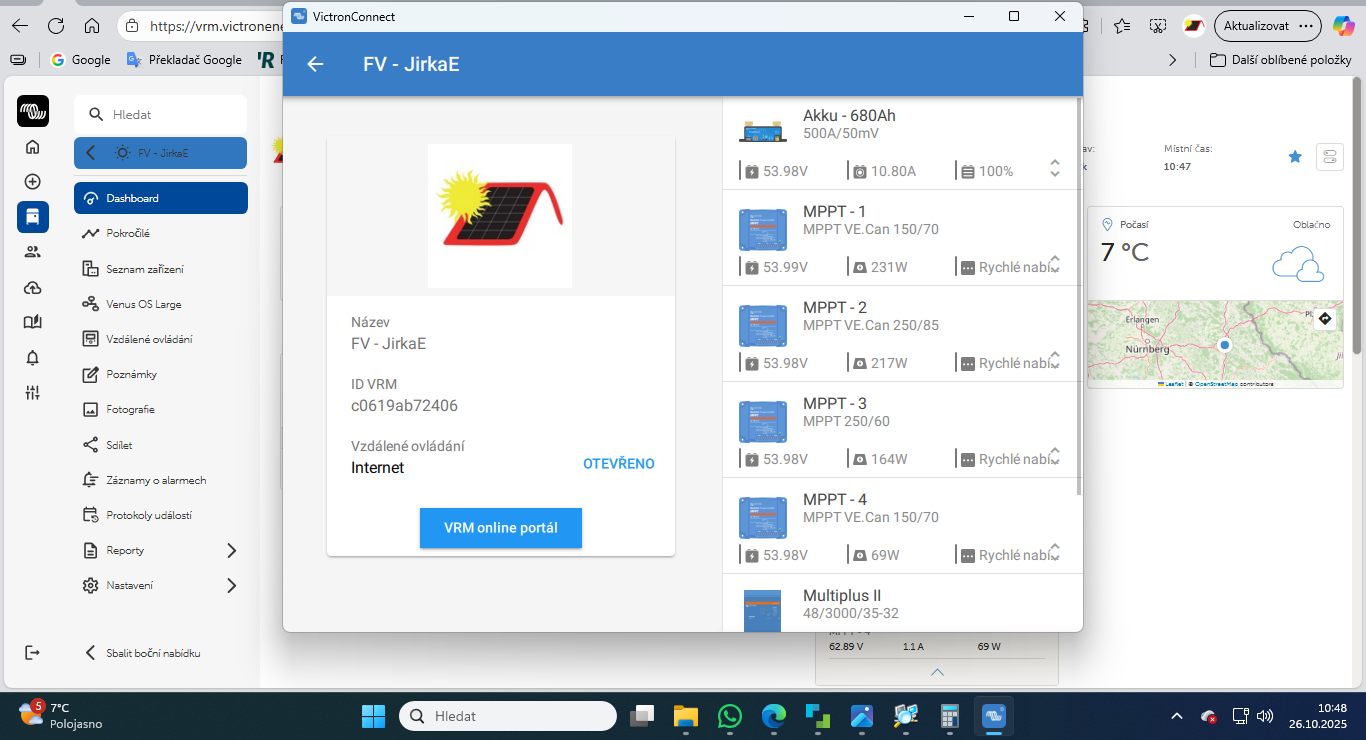This screenshot has height=740, width=1366.
Task: Open the MPPT - 4 charger device icon
Action: [763, 518]
